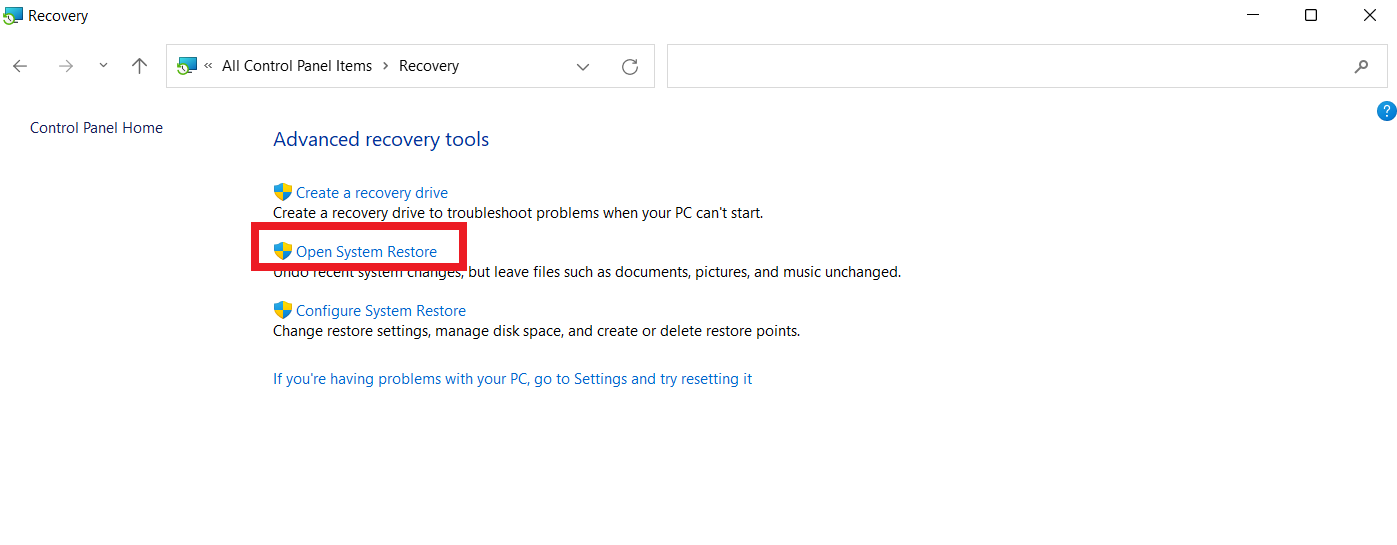The width and height of the screenshot is (1397, 545).
Task: Open the Control Panel Home link
Action: [96, 128]
